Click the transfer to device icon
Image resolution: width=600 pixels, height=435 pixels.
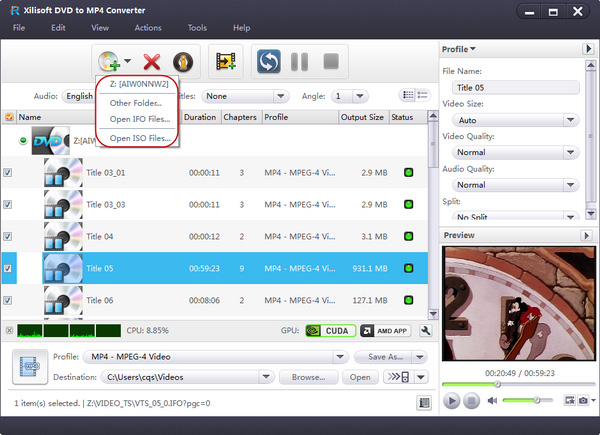click(x=399, y=377)
